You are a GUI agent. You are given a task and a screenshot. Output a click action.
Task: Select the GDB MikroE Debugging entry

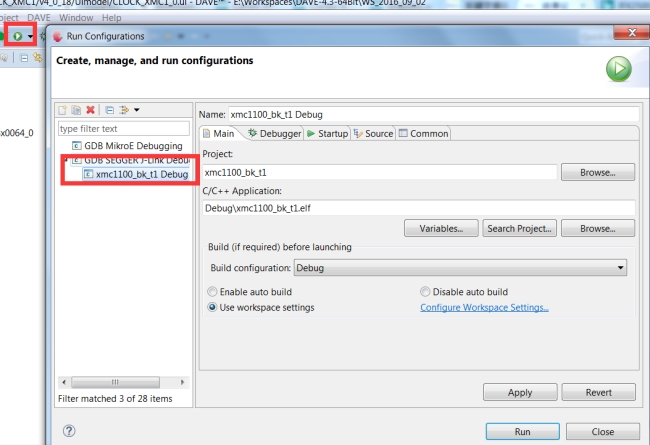pos(132,146)
